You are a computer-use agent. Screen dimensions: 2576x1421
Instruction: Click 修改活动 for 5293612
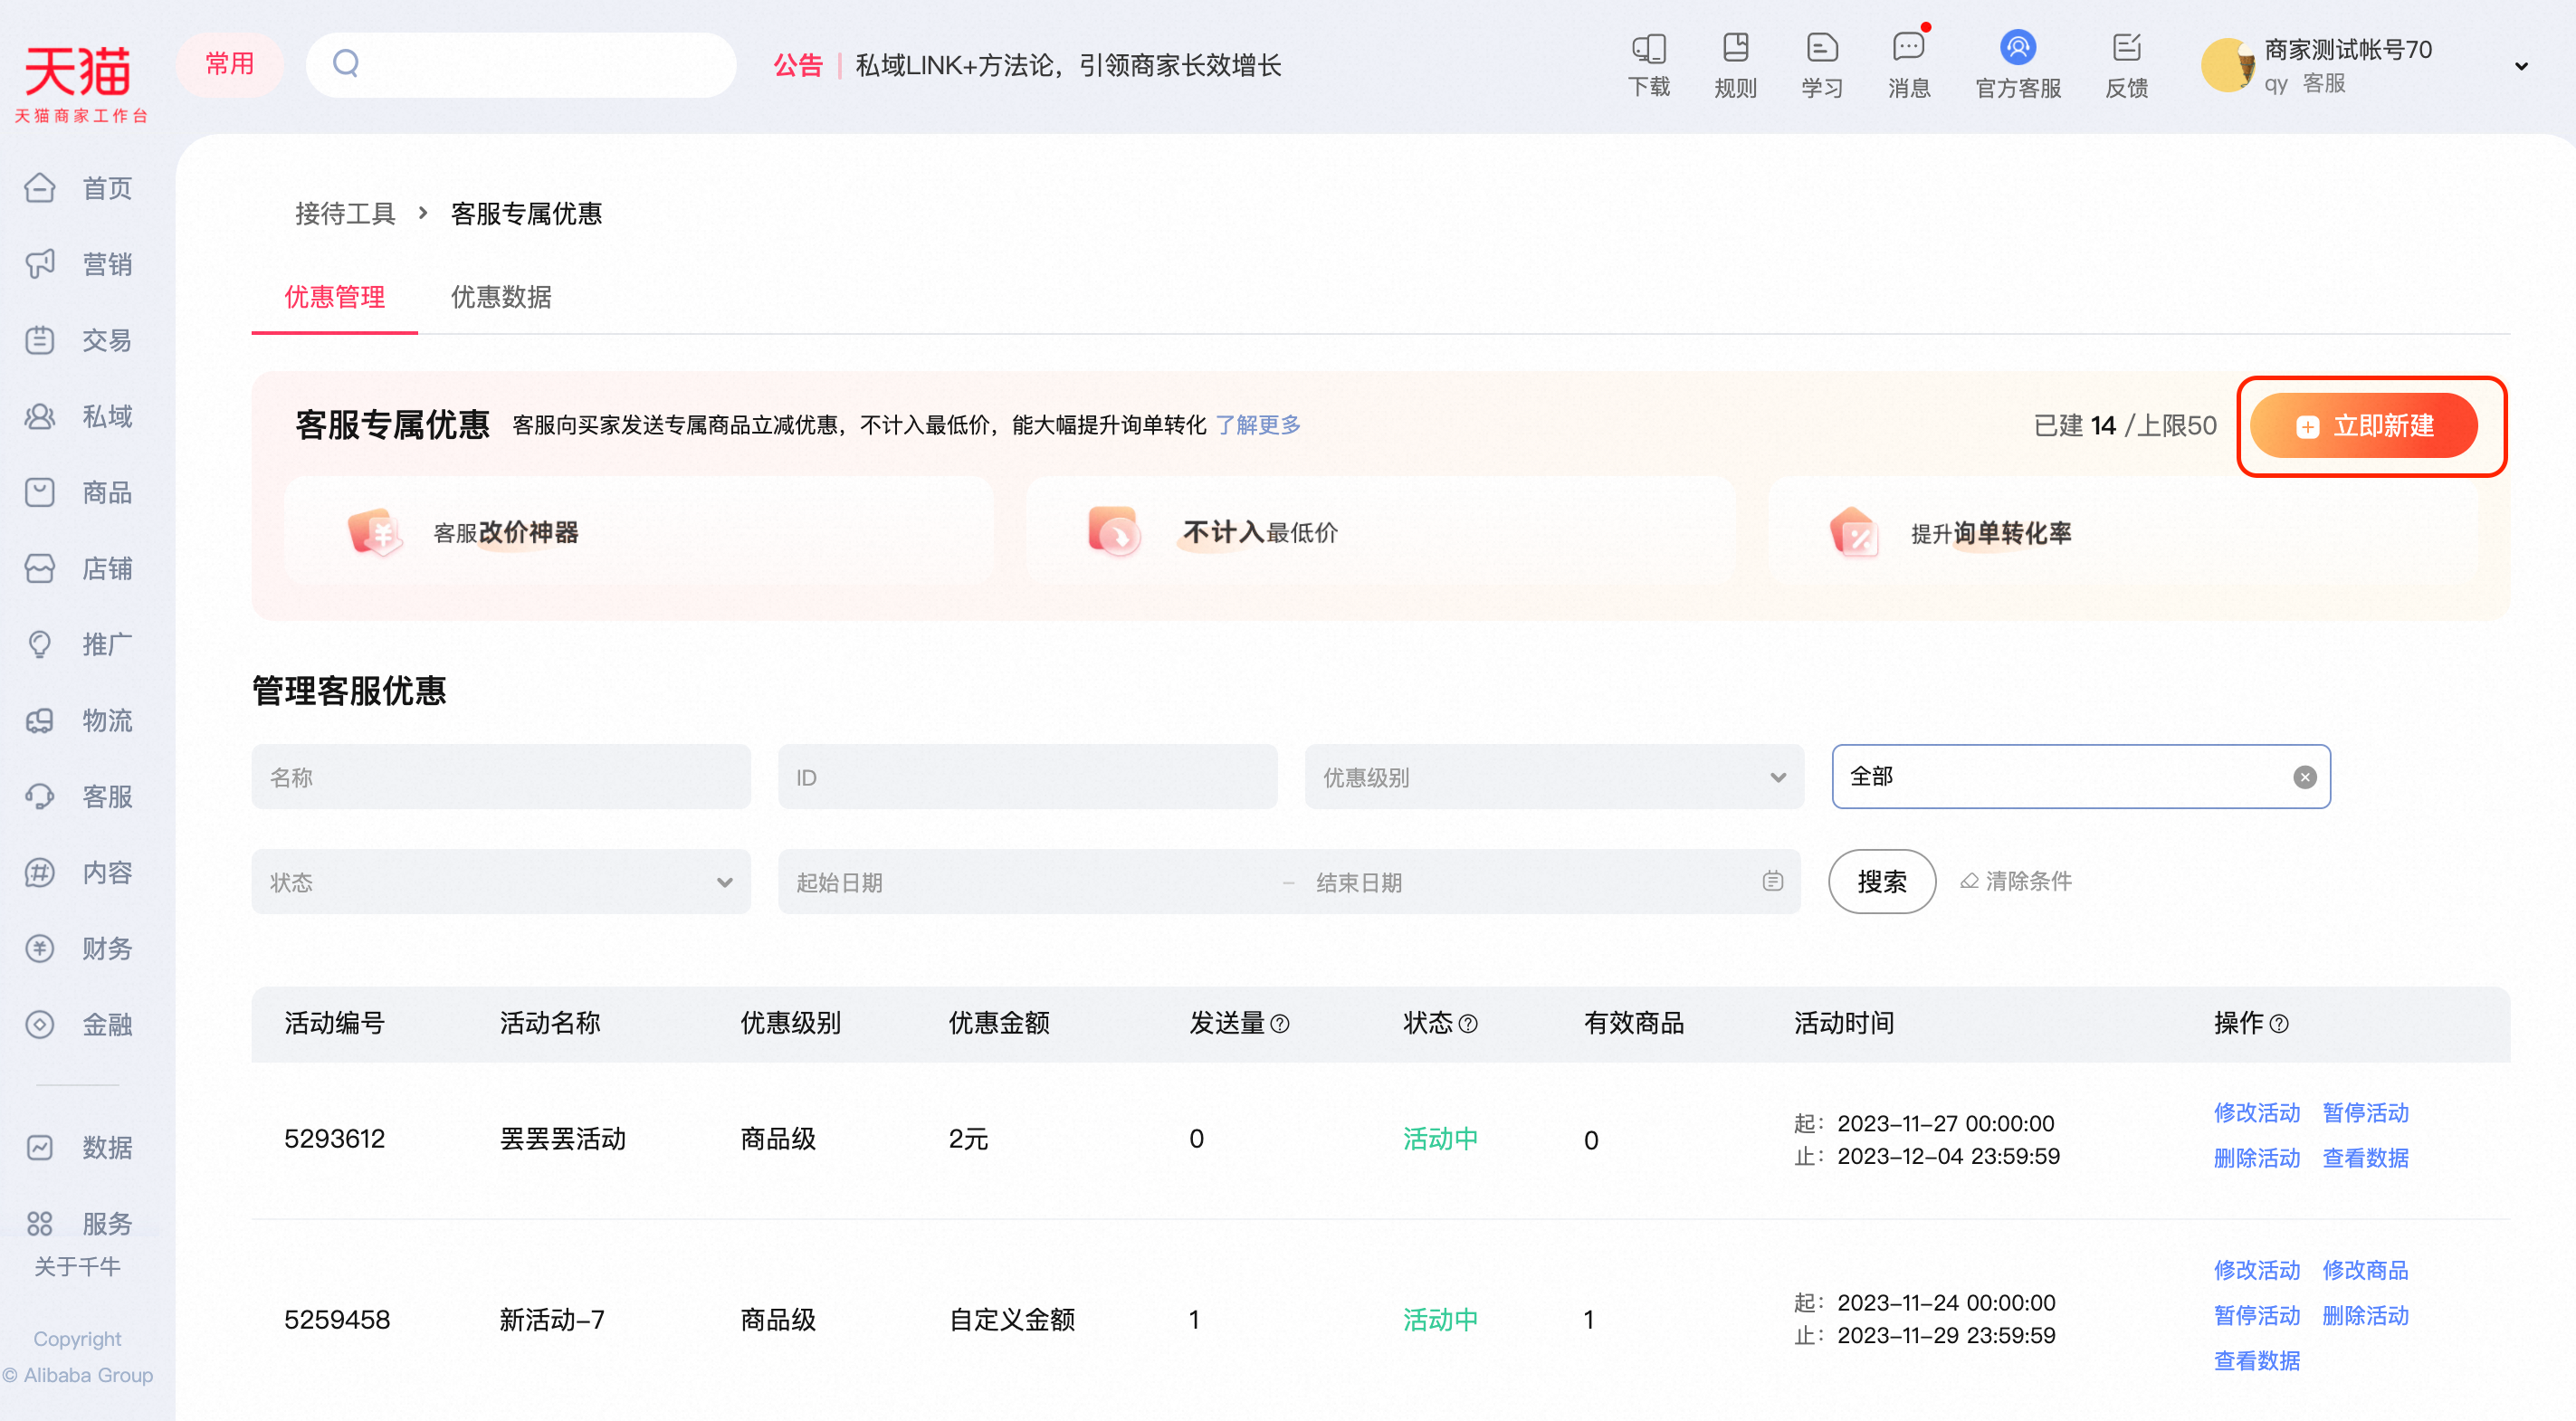2256,1112
